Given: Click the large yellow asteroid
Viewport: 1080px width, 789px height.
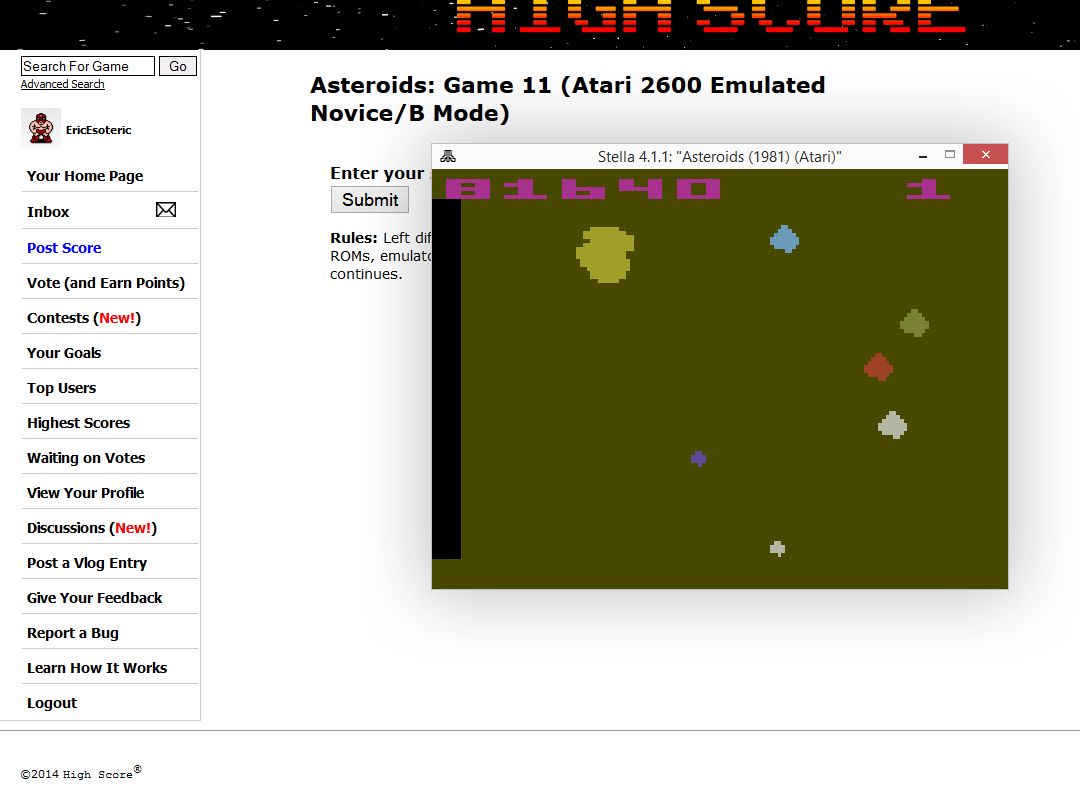Looking at the screenshot, I should [x=605, y=254].
